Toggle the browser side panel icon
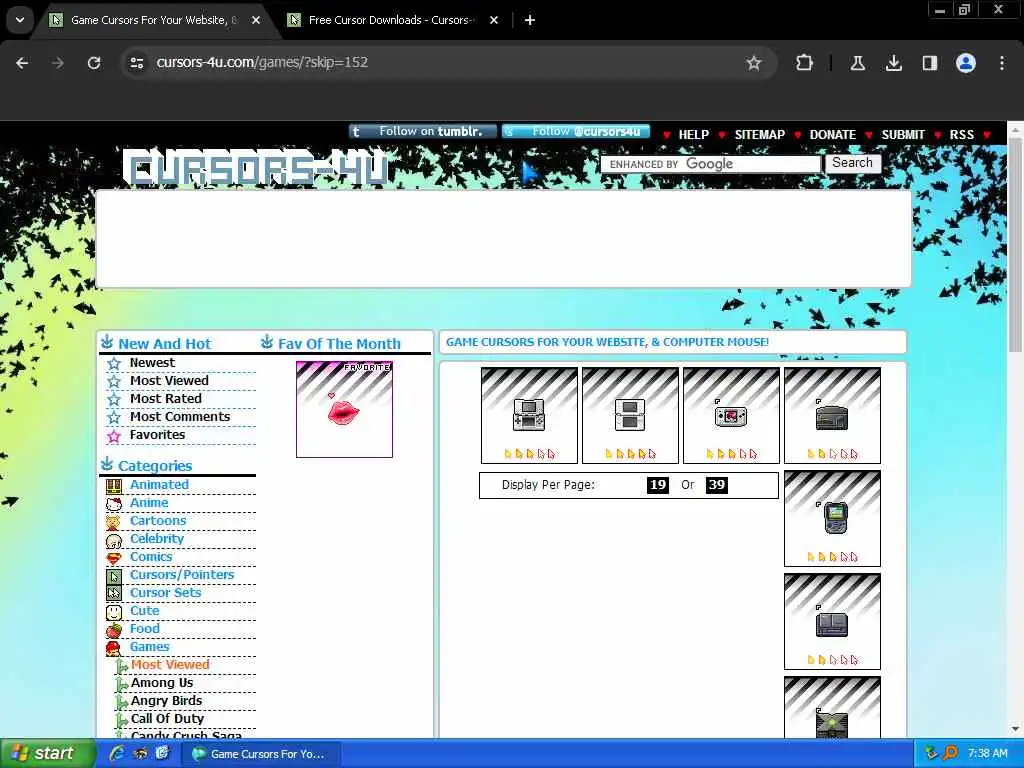This screenshot has width=1024, height=768. 929,63
